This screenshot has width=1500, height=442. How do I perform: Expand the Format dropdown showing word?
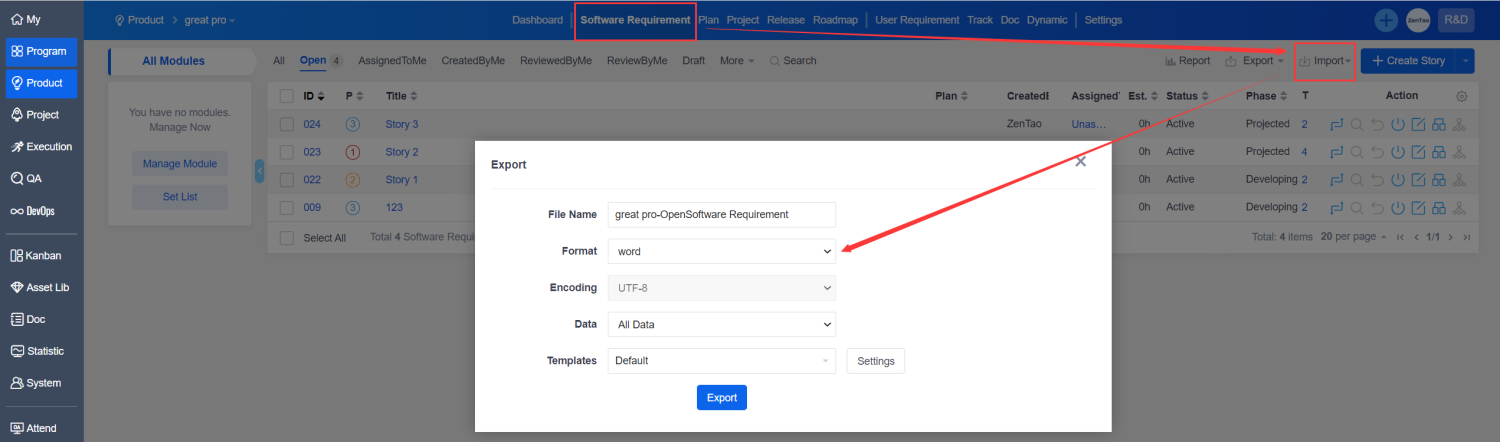[721, 252]
